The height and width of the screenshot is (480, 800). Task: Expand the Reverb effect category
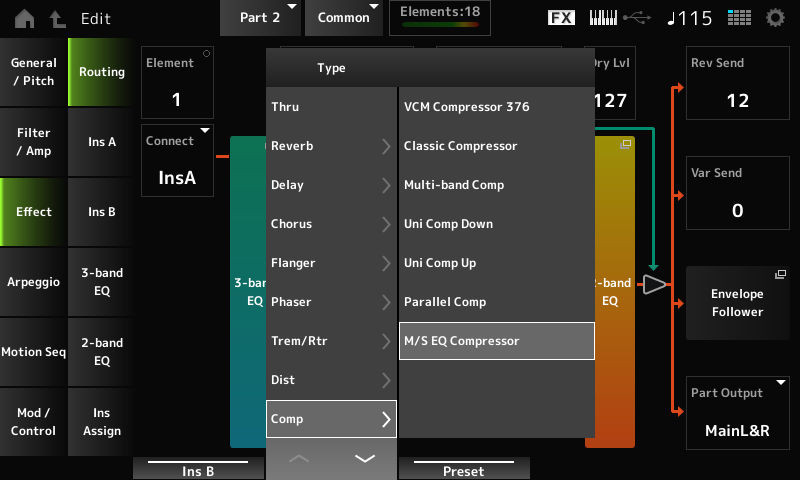(331, 146)
